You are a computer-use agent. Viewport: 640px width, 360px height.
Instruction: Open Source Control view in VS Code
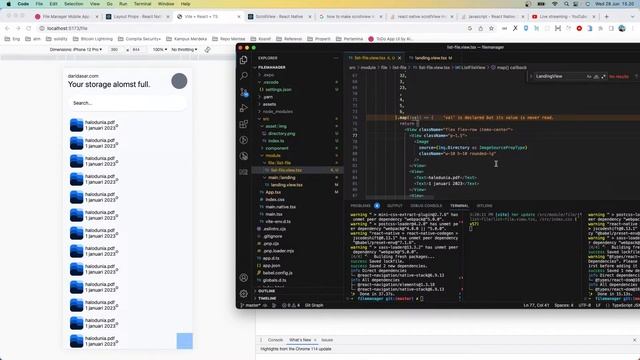tap(244, 92)
